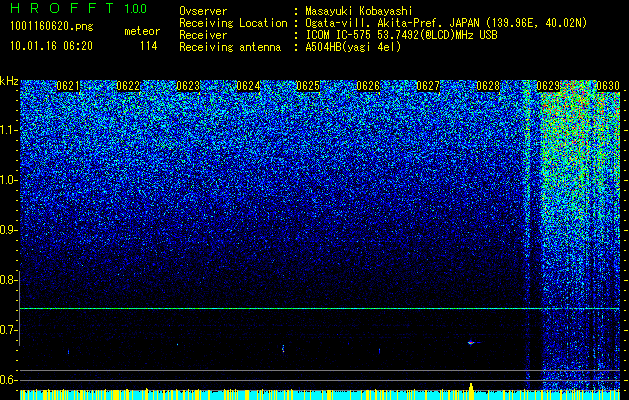Click the Ogata-vill. Akita-Pref. JAPAN location text
Image resolution: width=629 pixels, height=400 pixels.
[x=446, y=23]
